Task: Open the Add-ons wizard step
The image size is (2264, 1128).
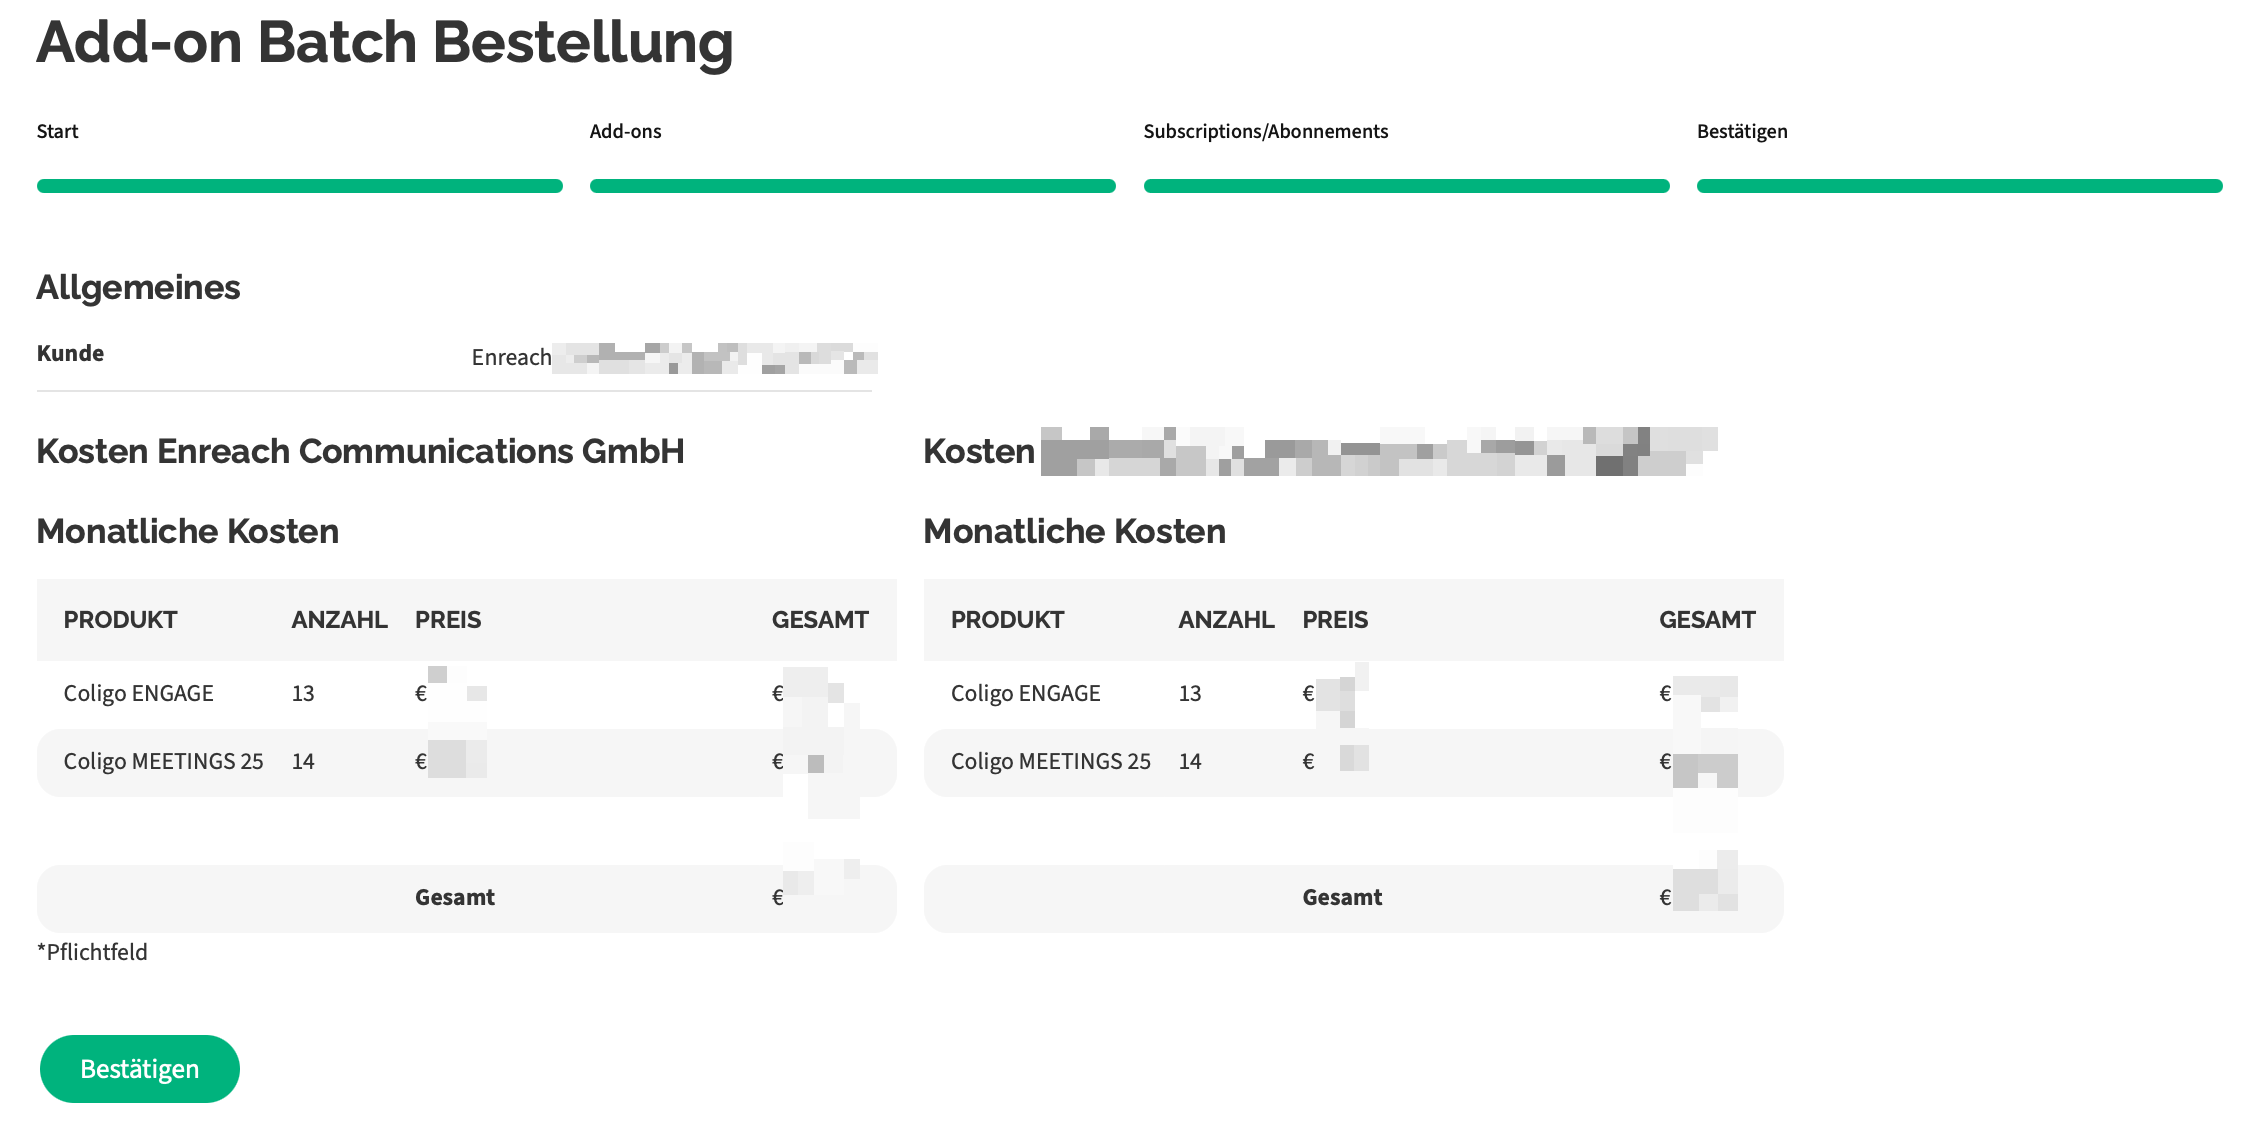Action: pyautogui.click(x=625, y=131)
